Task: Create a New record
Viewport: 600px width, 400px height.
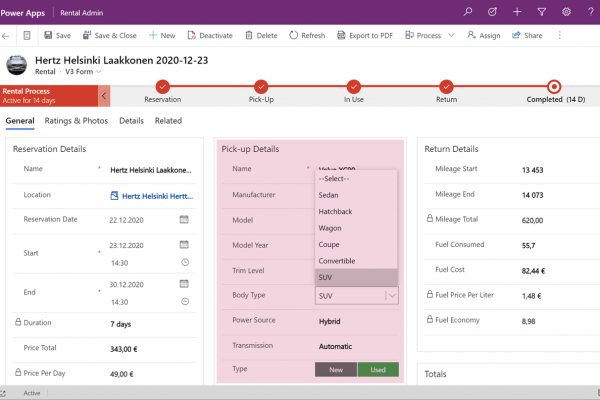Action: click(162, 36)
